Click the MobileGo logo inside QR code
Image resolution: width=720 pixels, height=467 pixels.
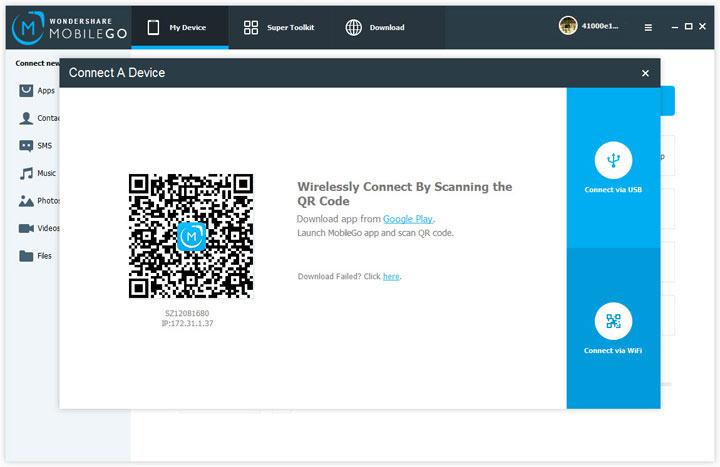click(x=191, y=236)
